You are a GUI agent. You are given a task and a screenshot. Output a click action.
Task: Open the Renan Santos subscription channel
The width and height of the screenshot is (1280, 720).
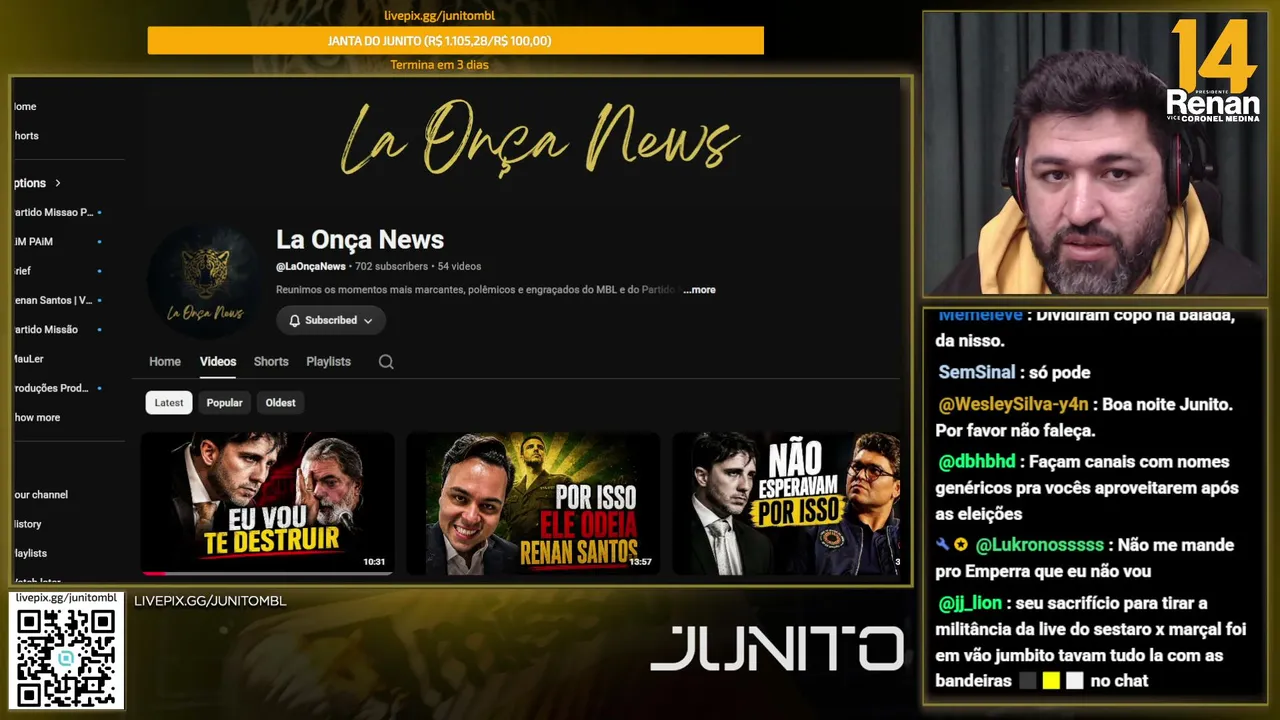coord(57,300)
